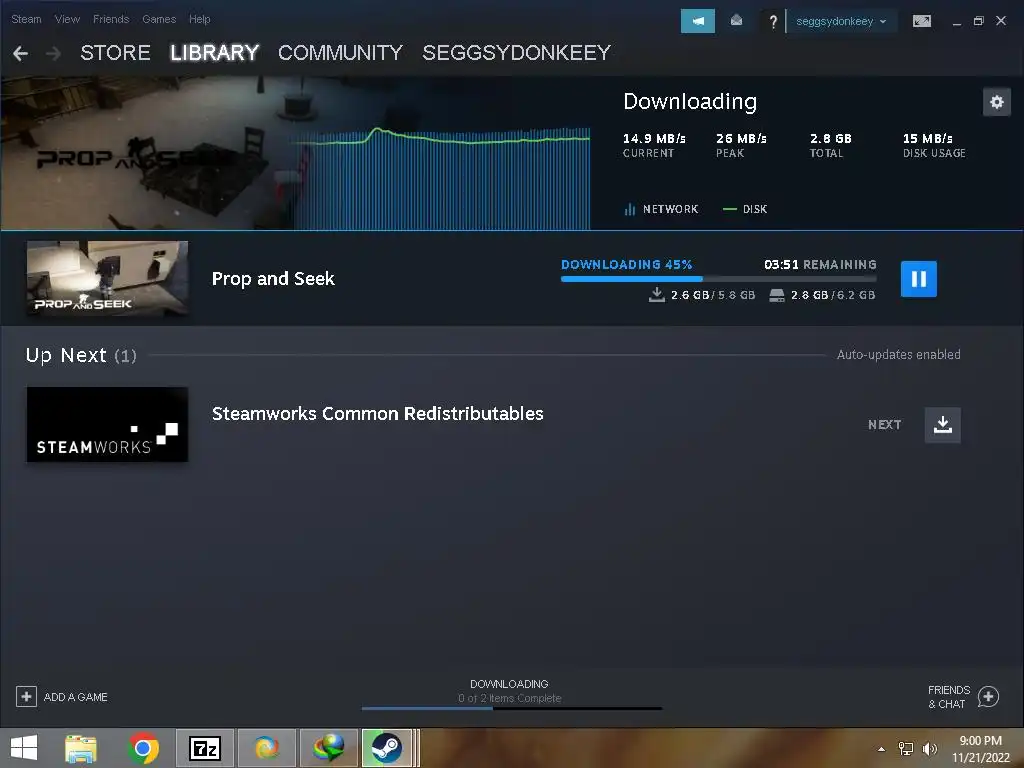Open the Edge browser taskbar icon
Screen dimensions: 1024x768
click(x=266, y=748)
